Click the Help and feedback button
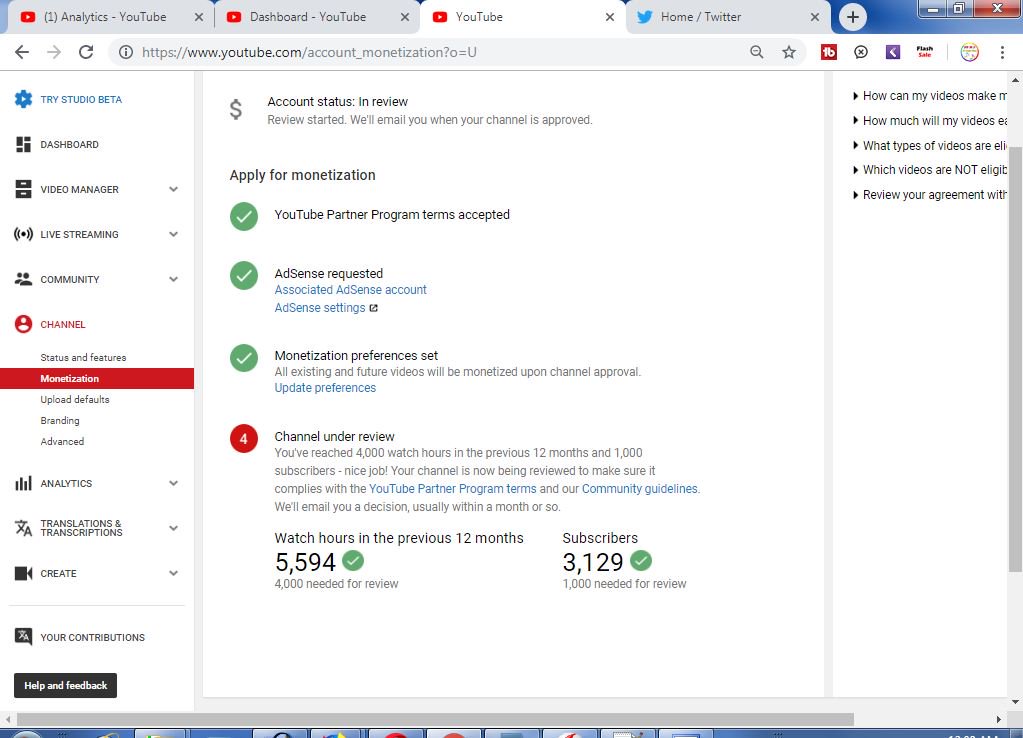The image size is (1023, 738). pyautogui.click(x=65, y=685)
